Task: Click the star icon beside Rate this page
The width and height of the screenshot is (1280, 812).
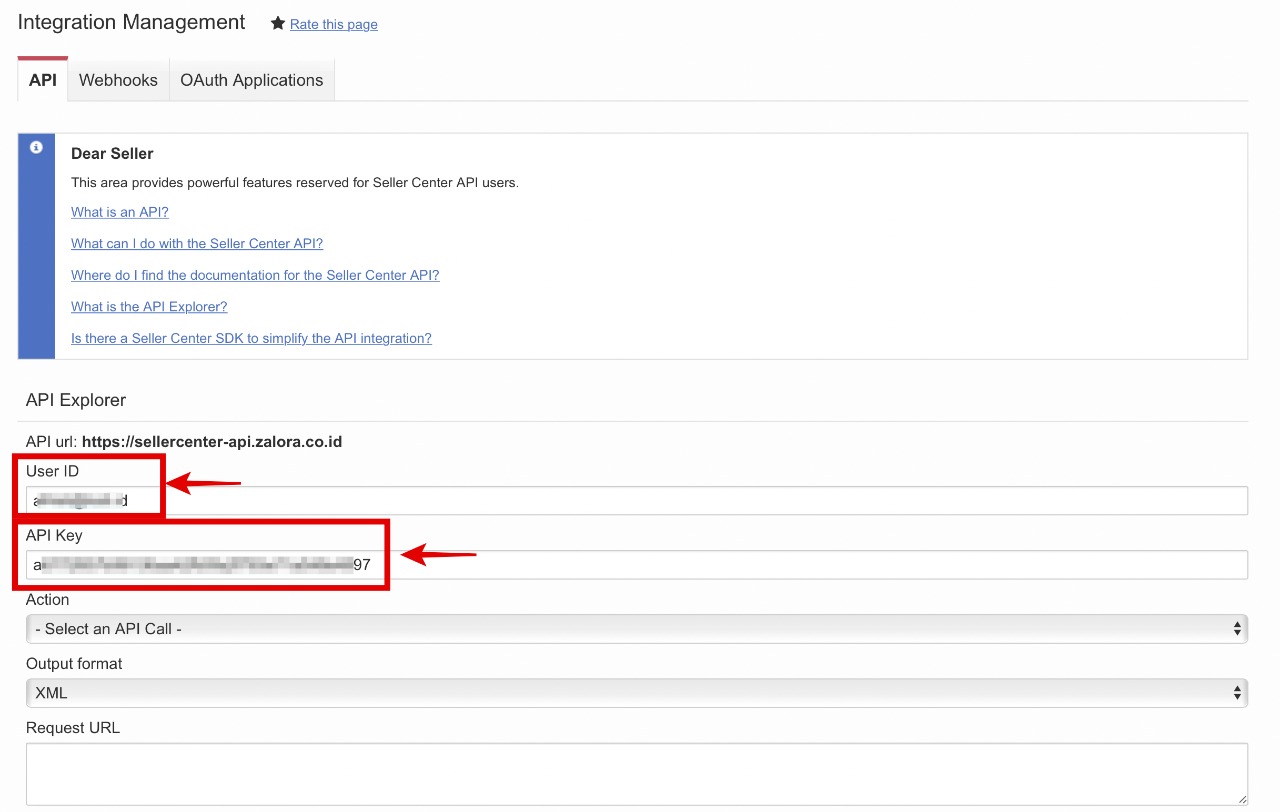Action: [278, 24]
